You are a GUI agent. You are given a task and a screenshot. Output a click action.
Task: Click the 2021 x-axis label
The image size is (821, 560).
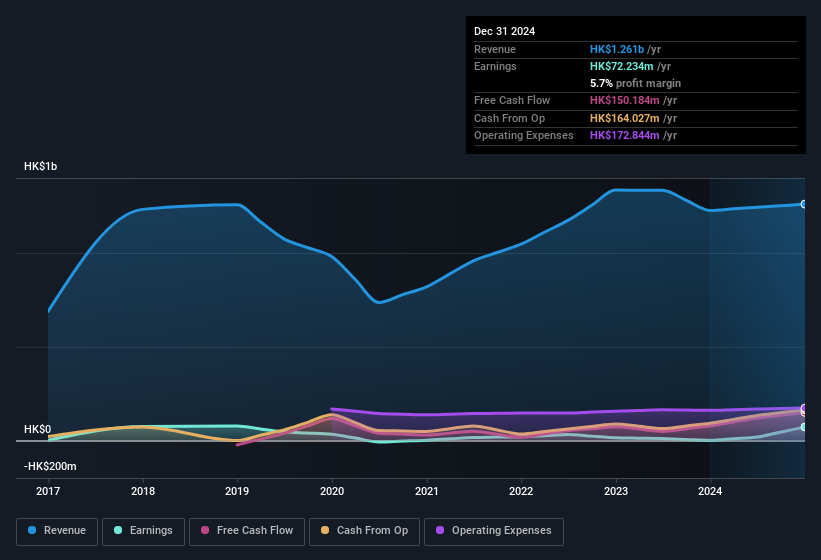[427, 491]
